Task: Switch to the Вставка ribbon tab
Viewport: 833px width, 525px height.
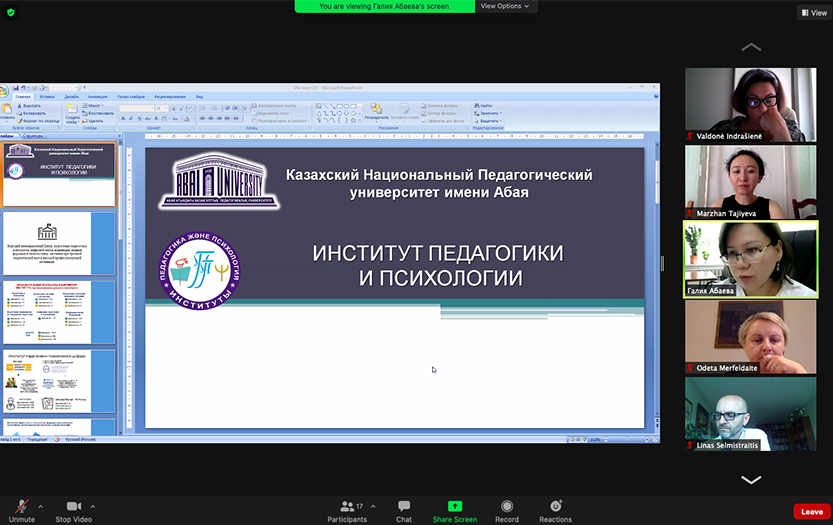Action: 47,97
